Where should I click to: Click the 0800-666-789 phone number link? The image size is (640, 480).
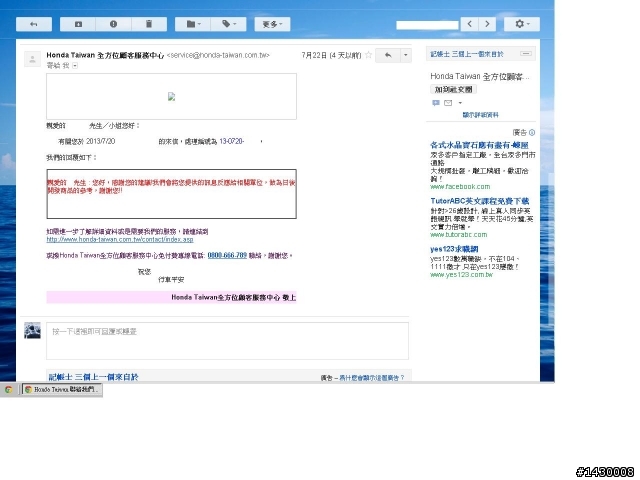click(227, 255)
